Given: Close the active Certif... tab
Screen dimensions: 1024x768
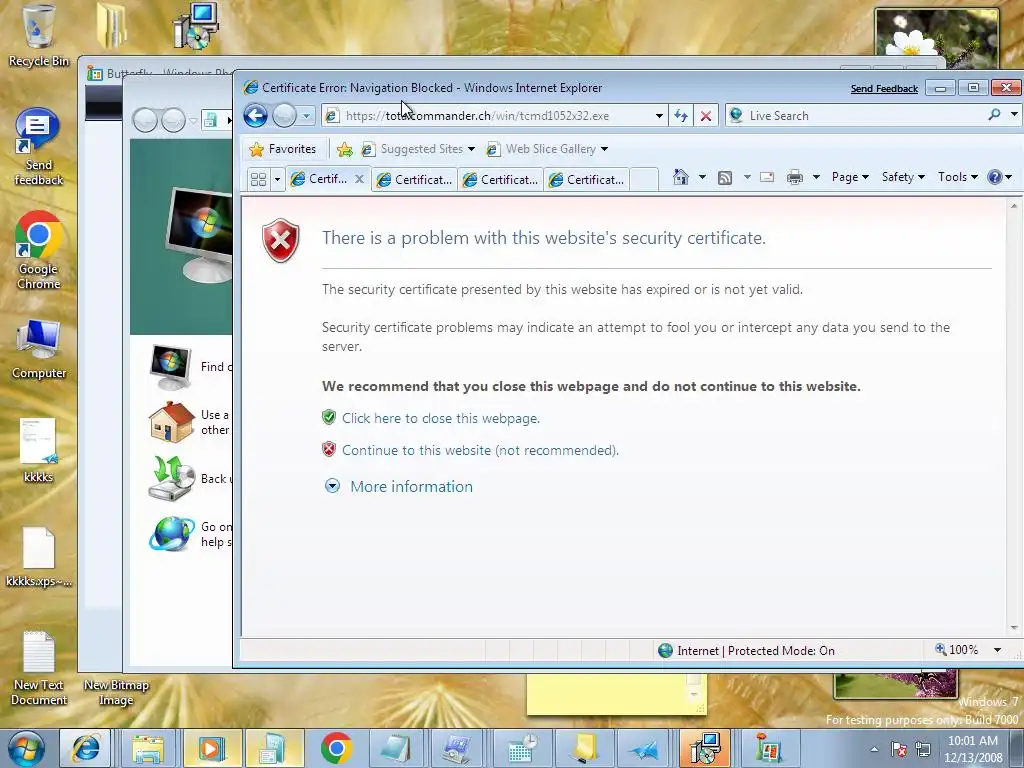Looking at the screenshot, I should tap(359, 179).
